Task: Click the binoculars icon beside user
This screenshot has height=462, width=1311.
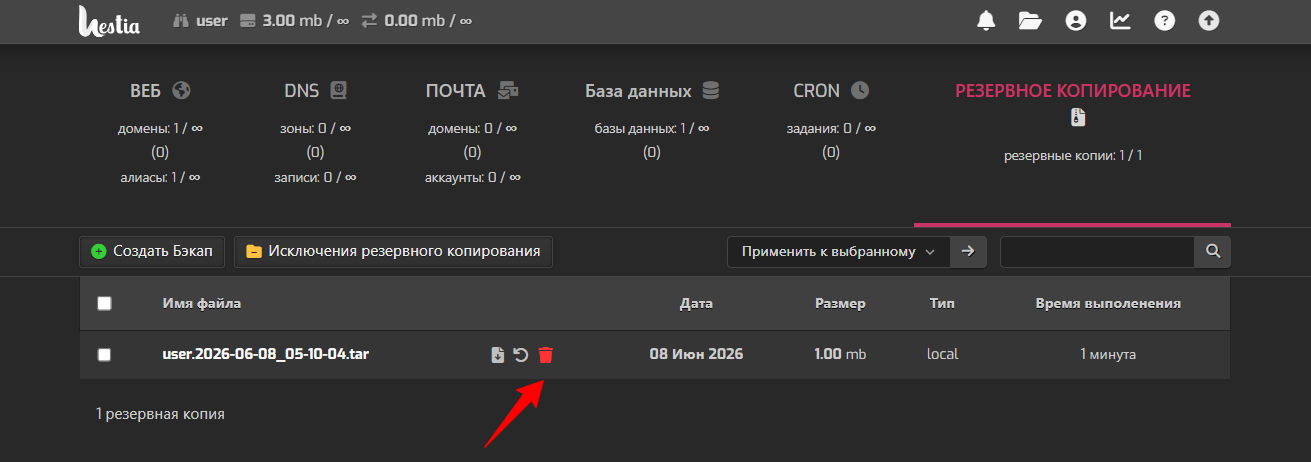Action: pos(182,20)
